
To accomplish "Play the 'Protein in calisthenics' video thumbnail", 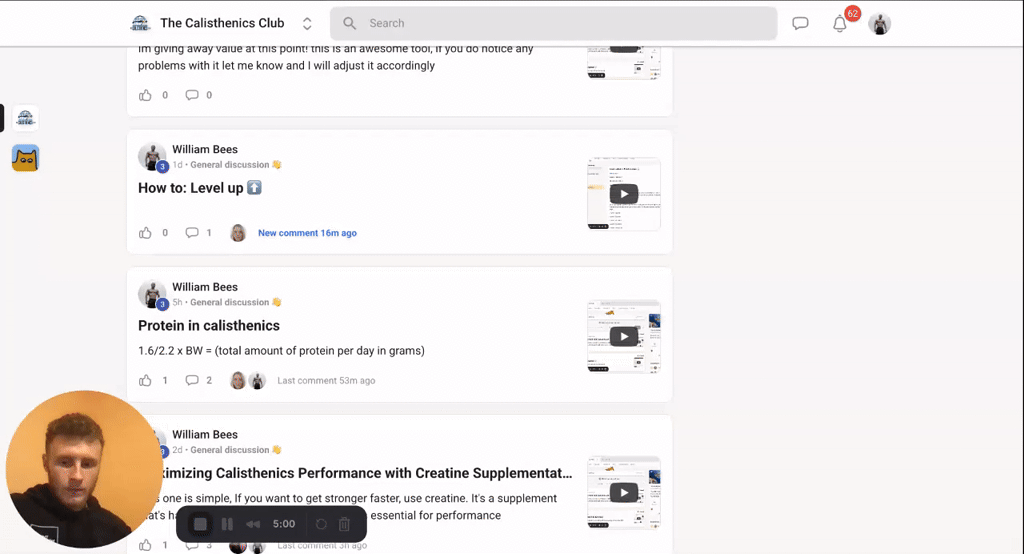I will [x=624, y=336].
